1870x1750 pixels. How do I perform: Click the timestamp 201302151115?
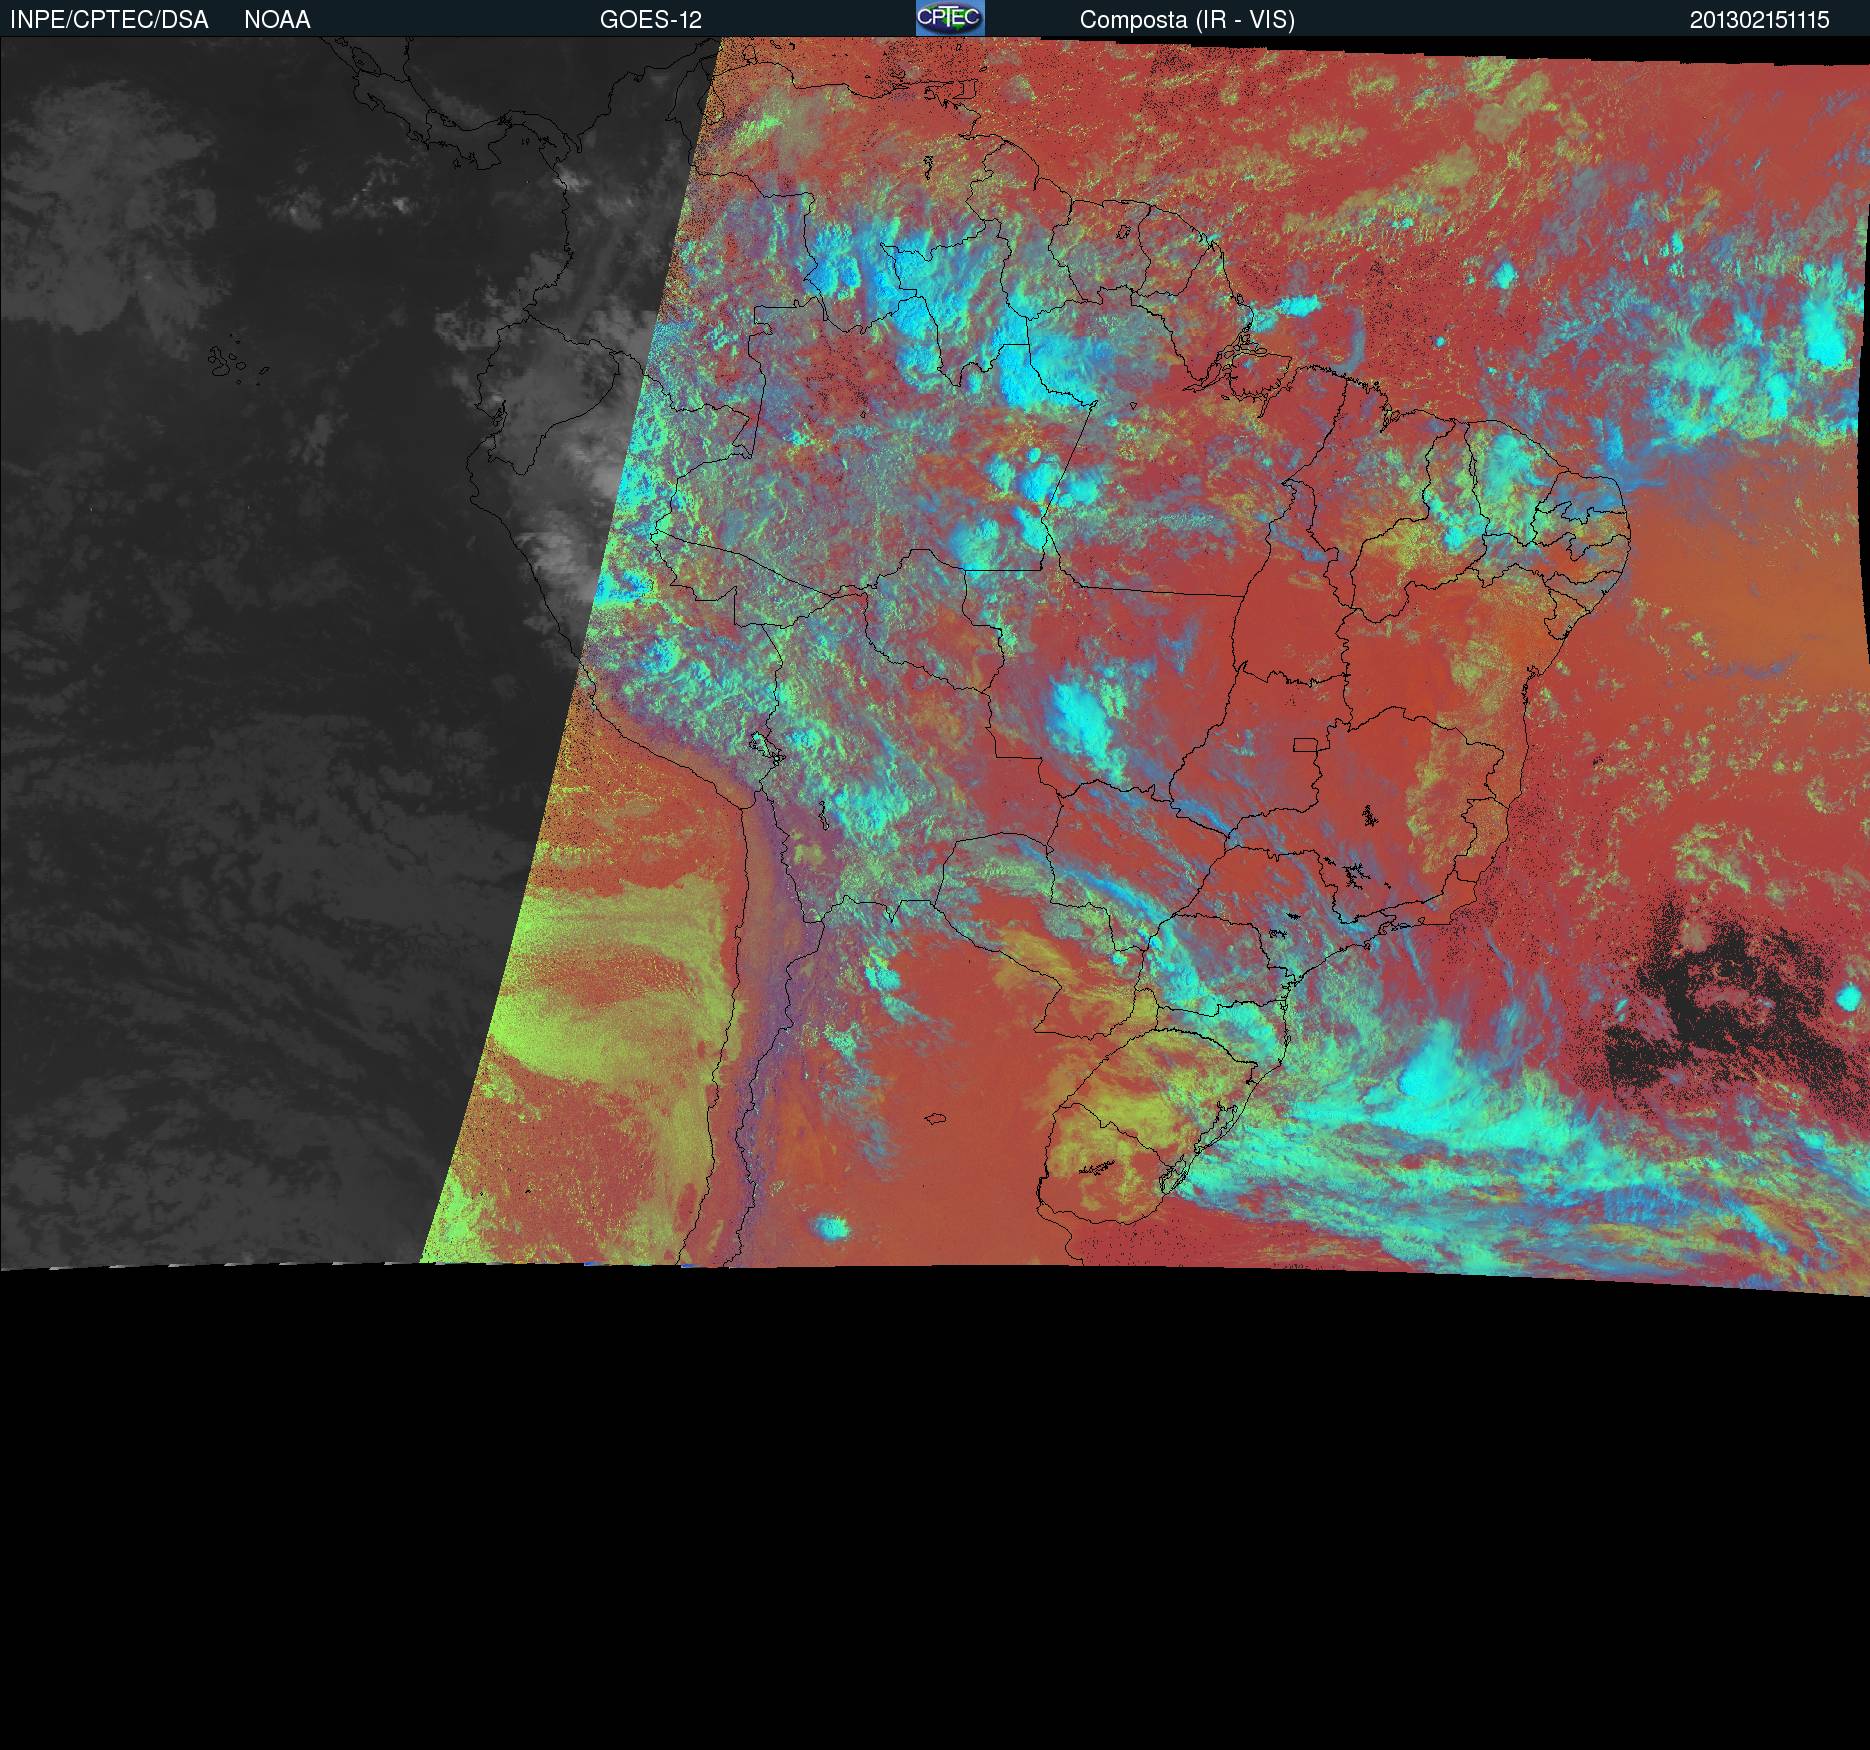point(1760,20)
